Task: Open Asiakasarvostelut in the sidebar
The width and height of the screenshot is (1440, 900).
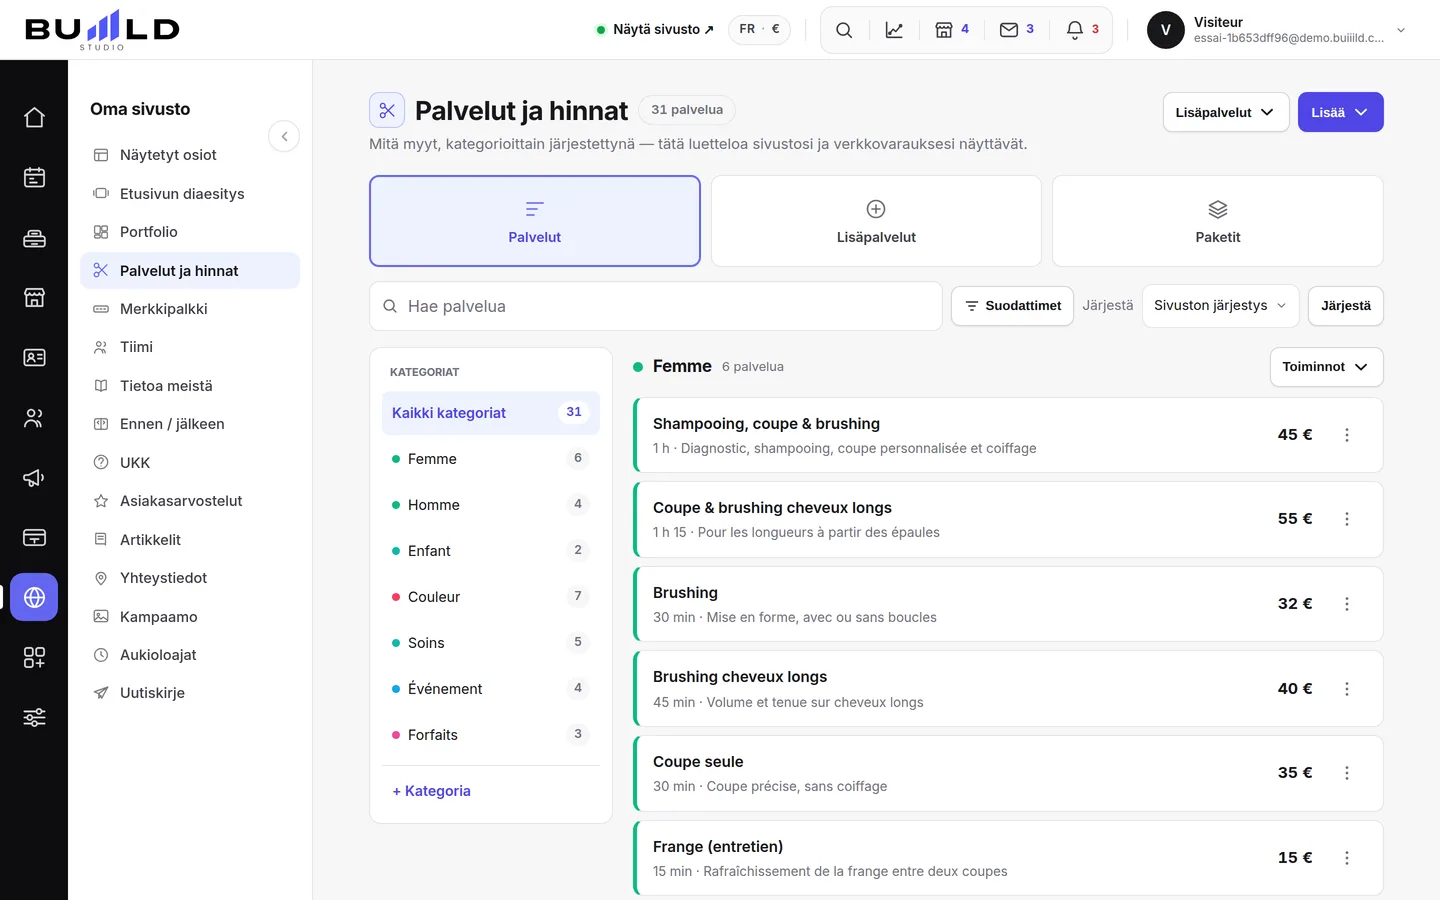Action: click(x=190, y=501)
